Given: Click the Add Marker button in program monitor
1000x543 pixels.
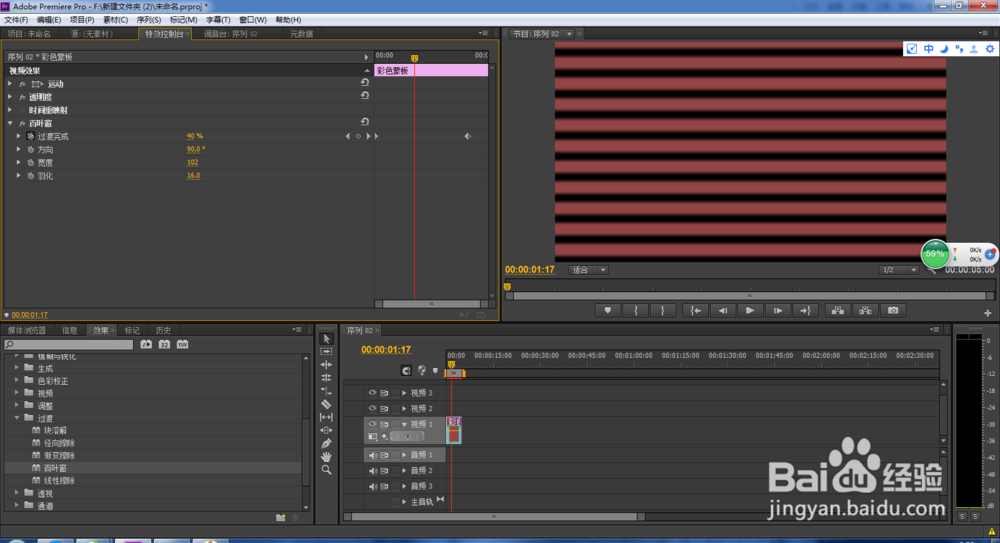Looking at the screenshot, I should click(x=608, y=311).
